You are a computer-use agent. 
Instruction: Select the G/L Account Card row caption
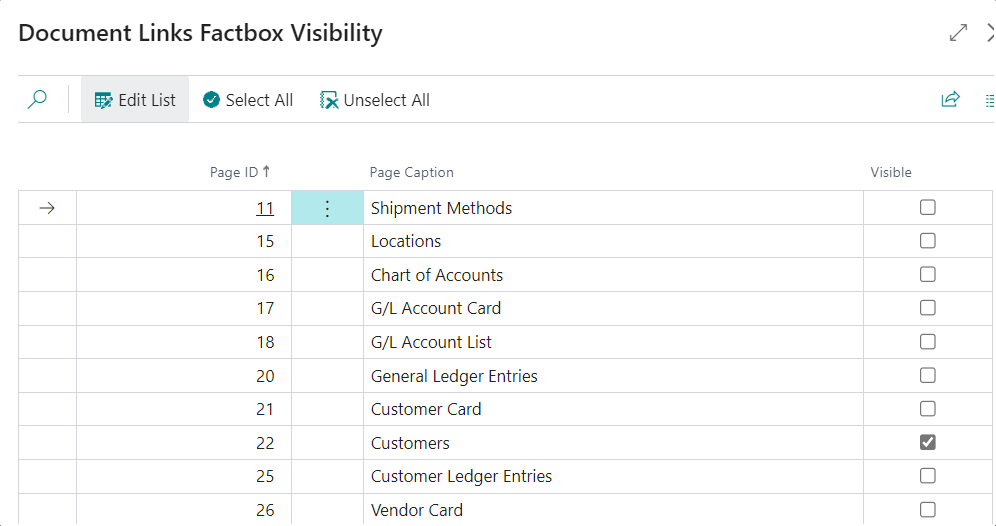(436, 308)
